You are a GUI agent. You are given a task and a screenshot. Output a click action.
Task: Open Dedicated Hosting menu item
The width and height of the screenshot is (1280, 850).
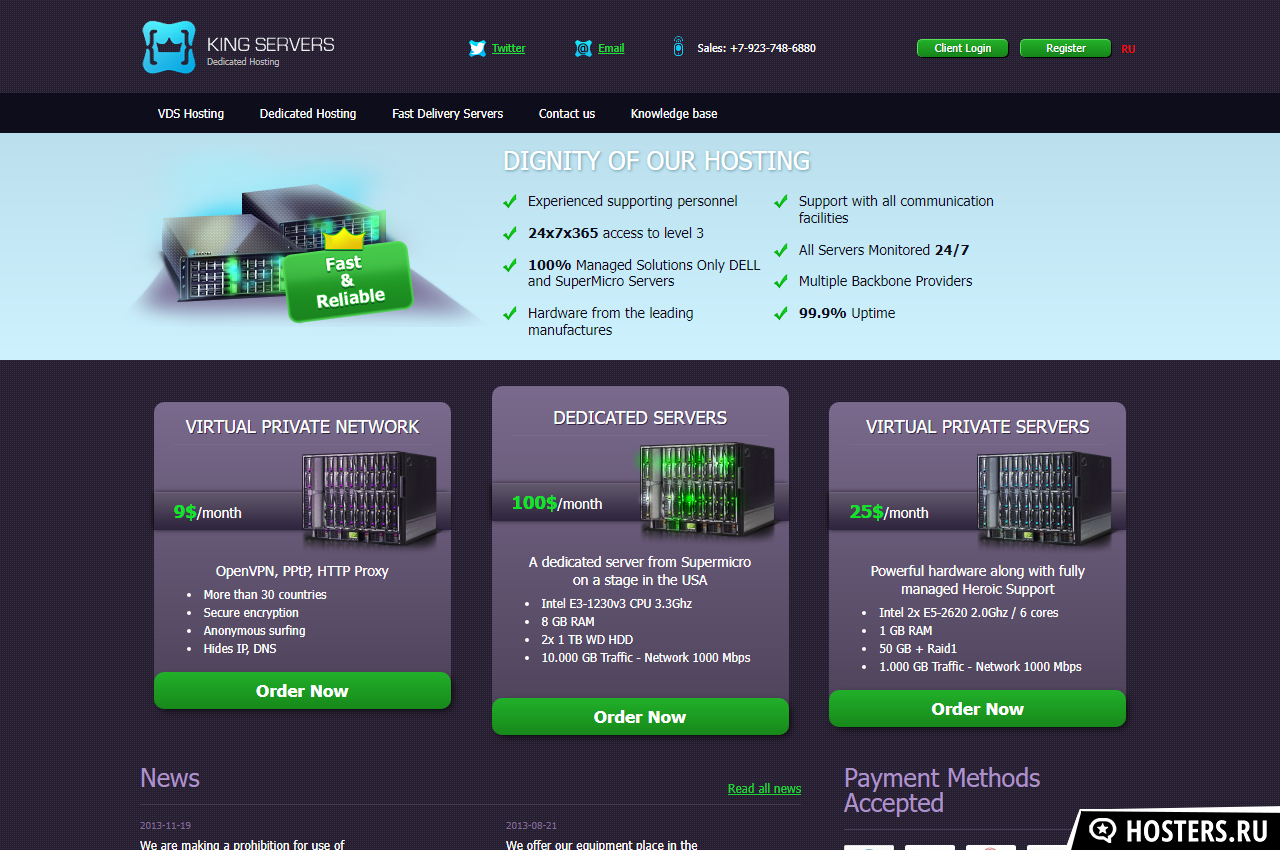tap(308, 114)
